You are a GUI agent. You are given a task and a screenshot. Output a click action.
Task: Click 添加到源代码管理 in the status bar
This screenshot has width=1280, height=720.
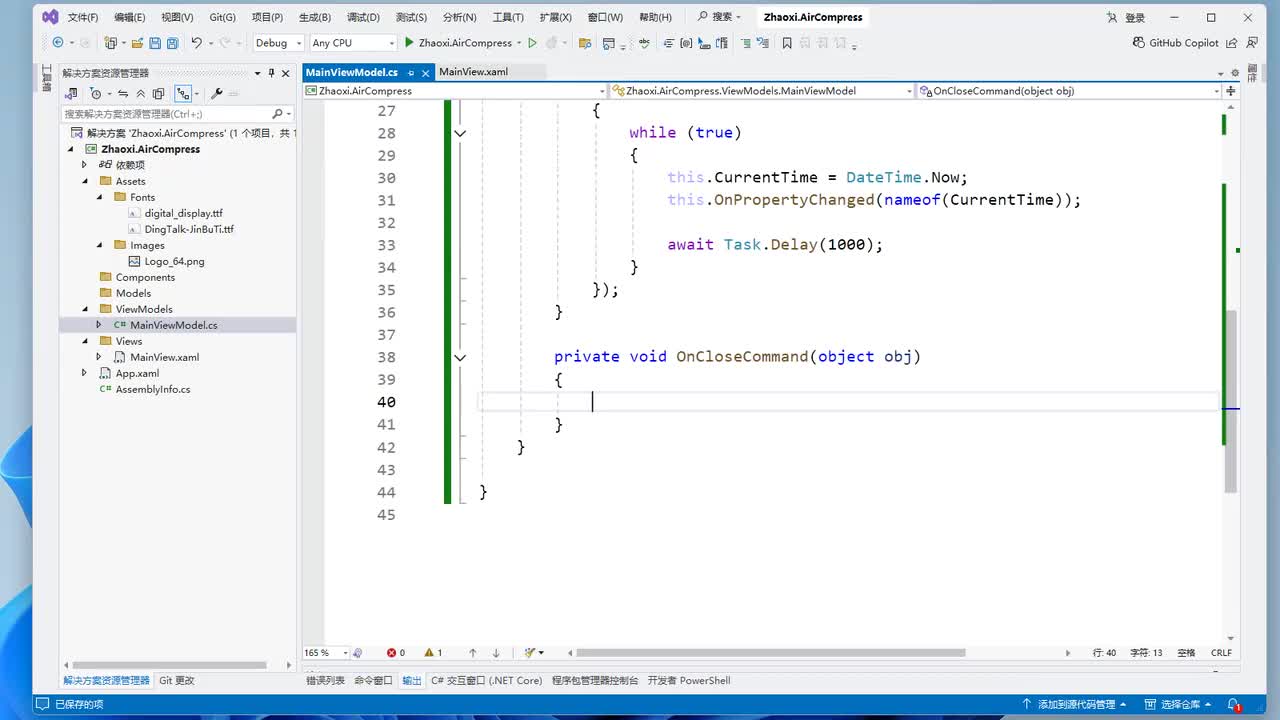point(1075,704)
